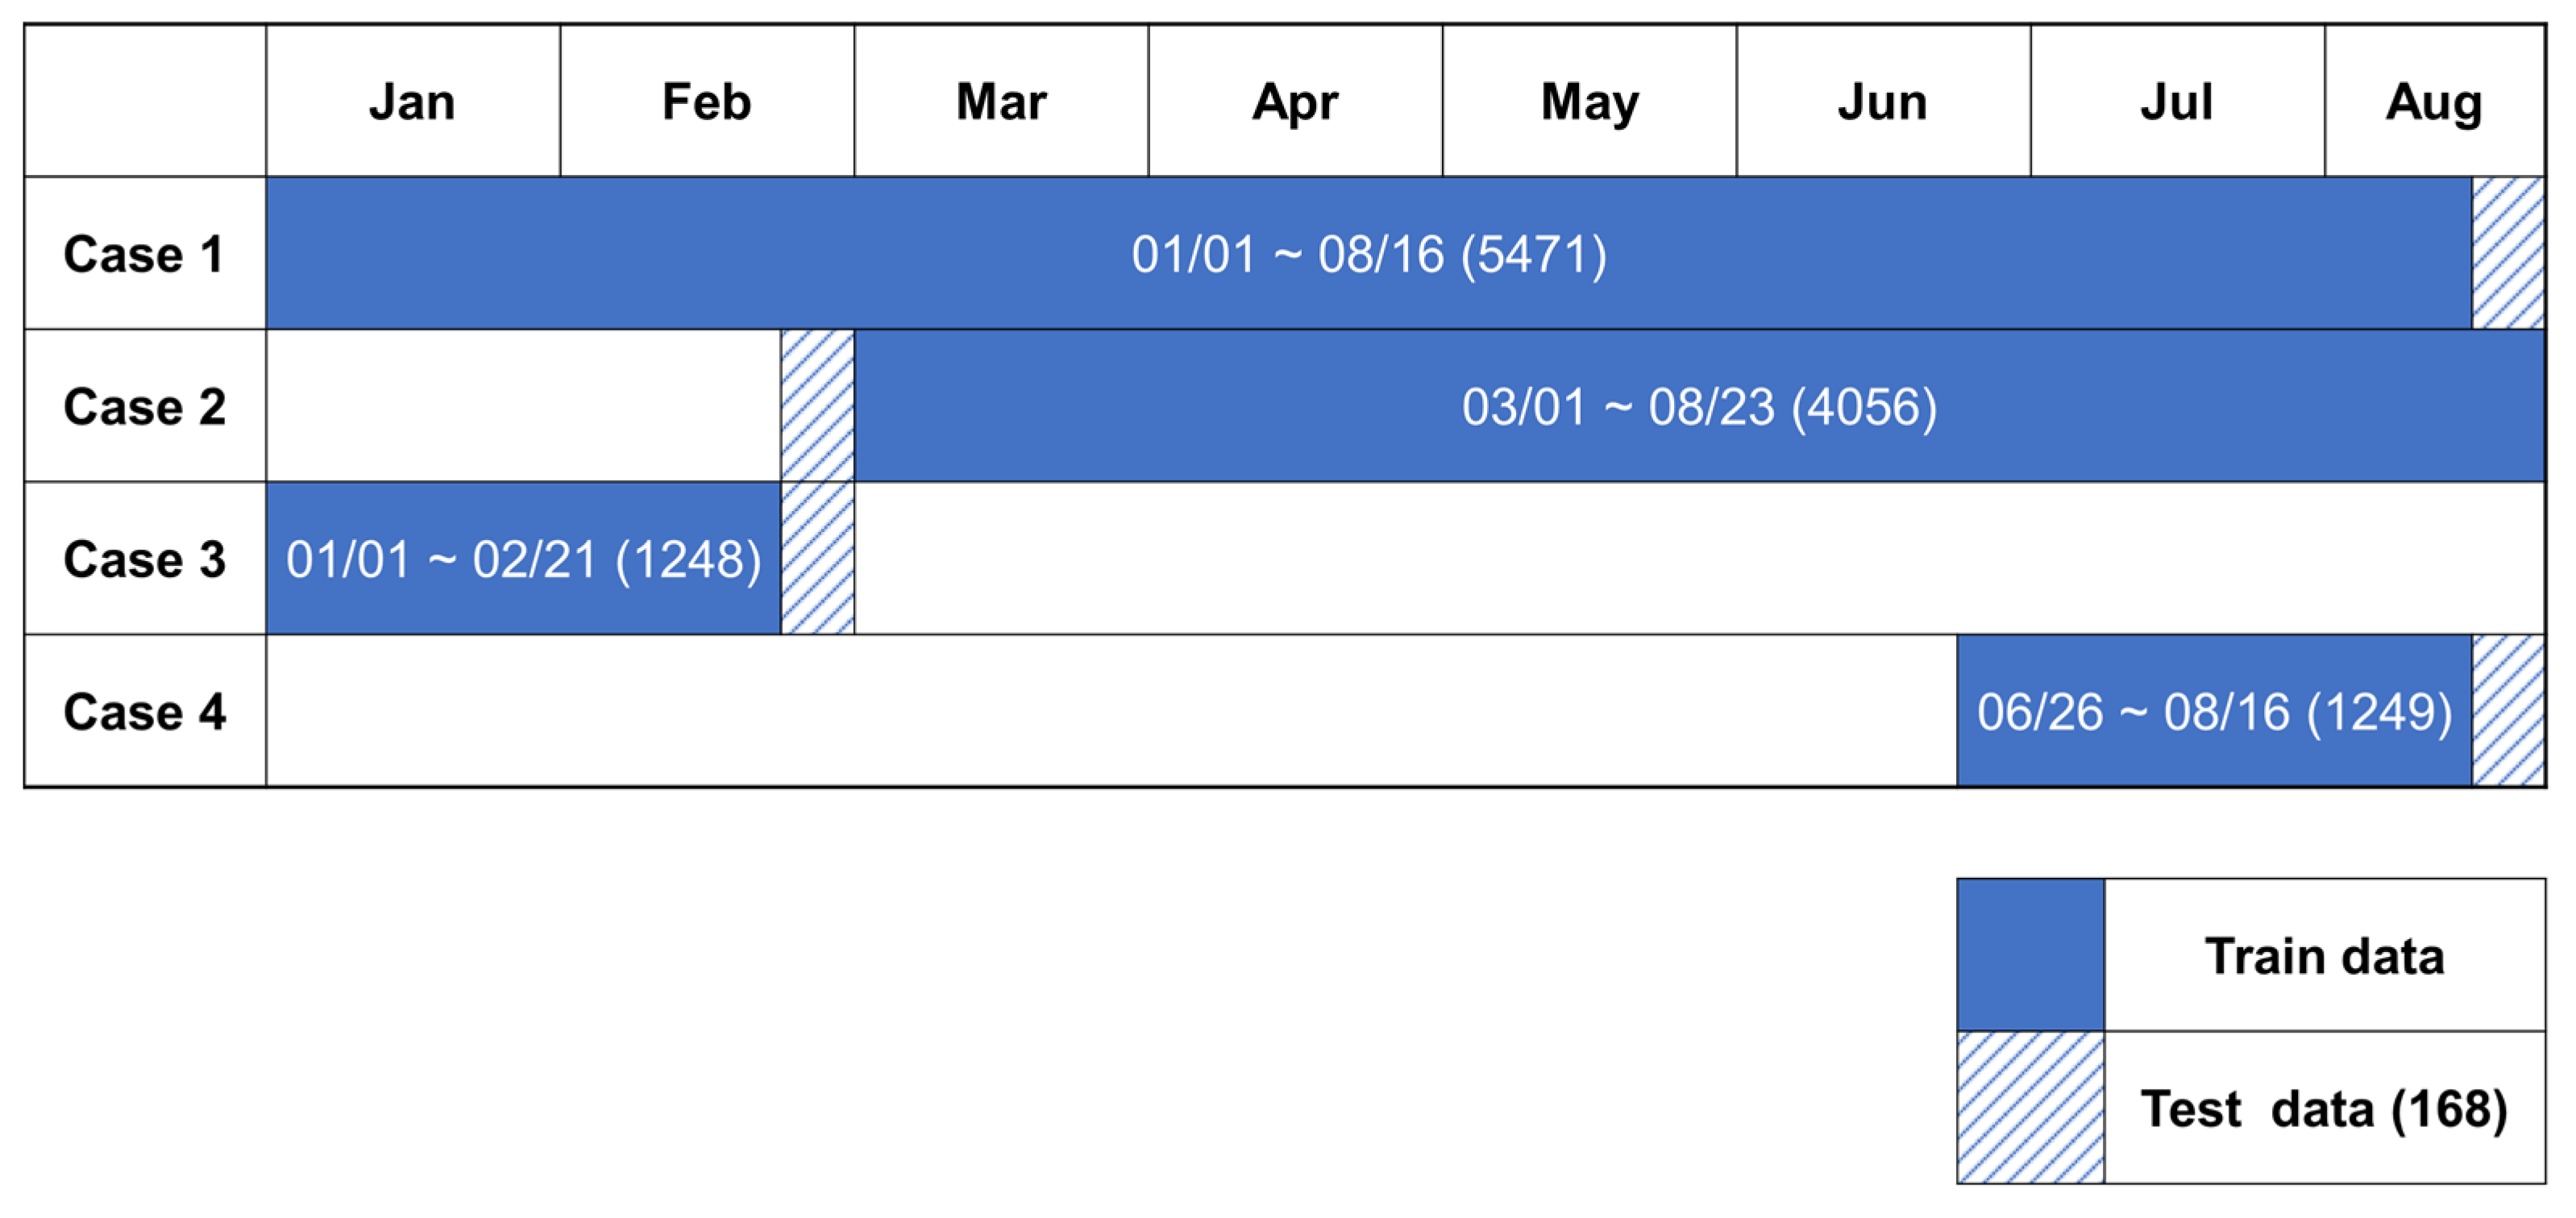The height and width of the screenshot is (1218, 2576).
Task: Click the Jul month header
Action: point(2177,101)
